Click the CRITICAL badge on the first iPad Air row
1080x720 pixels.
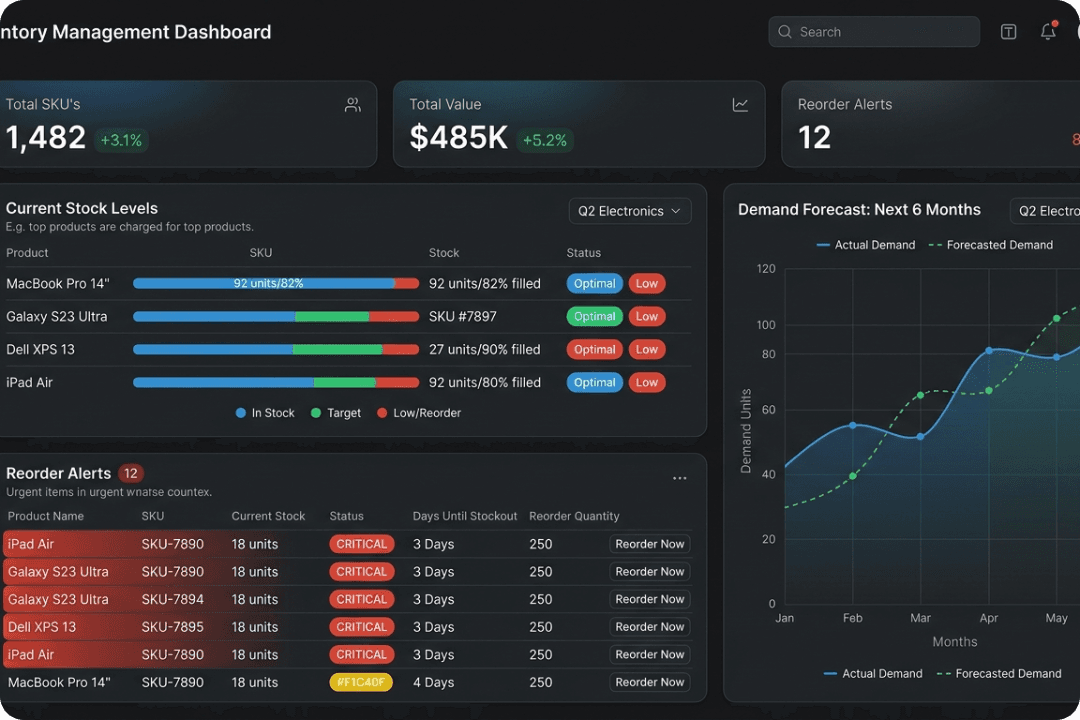coord(361,543)
